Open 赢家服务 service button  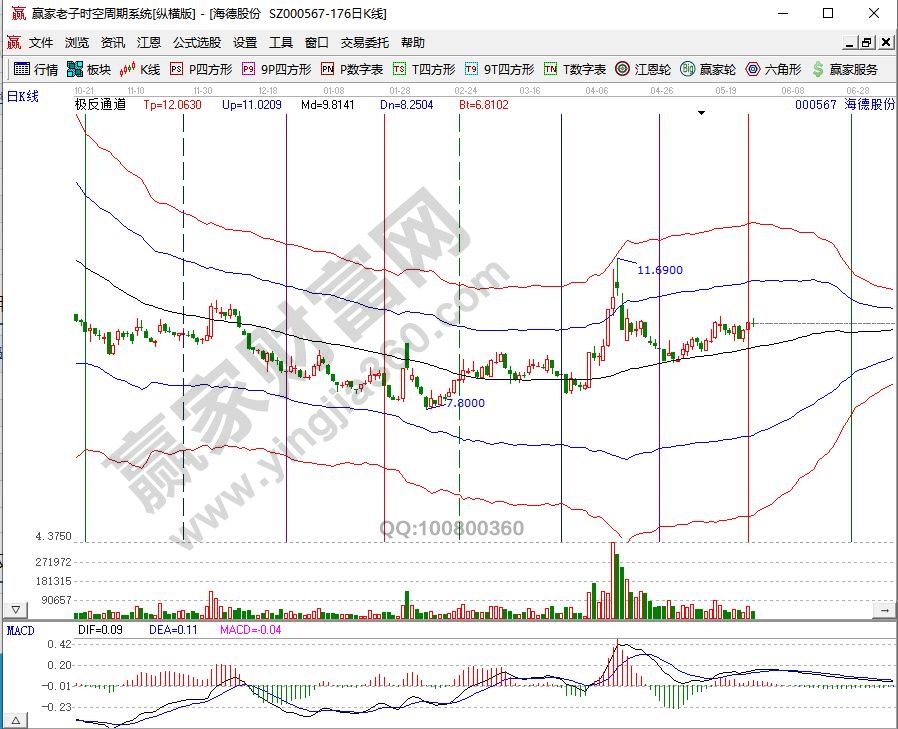[x=845, y=69]
